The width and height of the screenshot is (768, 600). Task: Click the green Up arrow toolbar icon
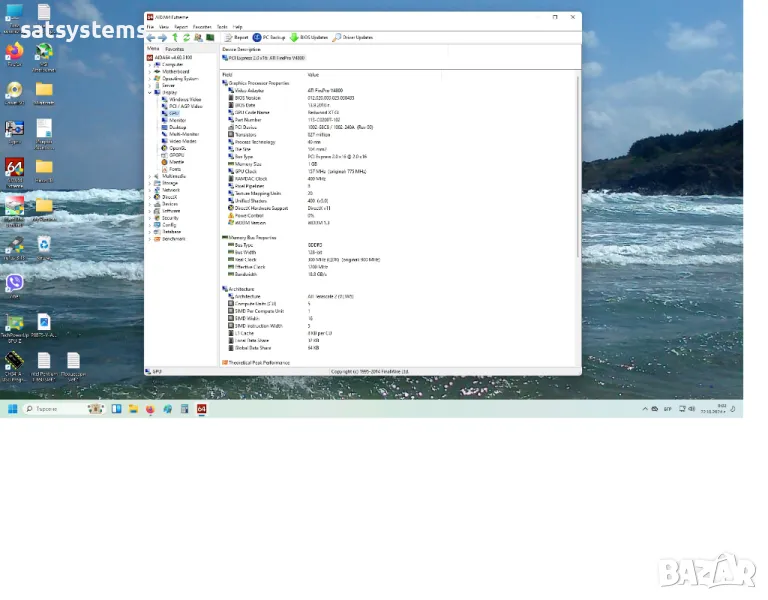(x=174, y=37)
